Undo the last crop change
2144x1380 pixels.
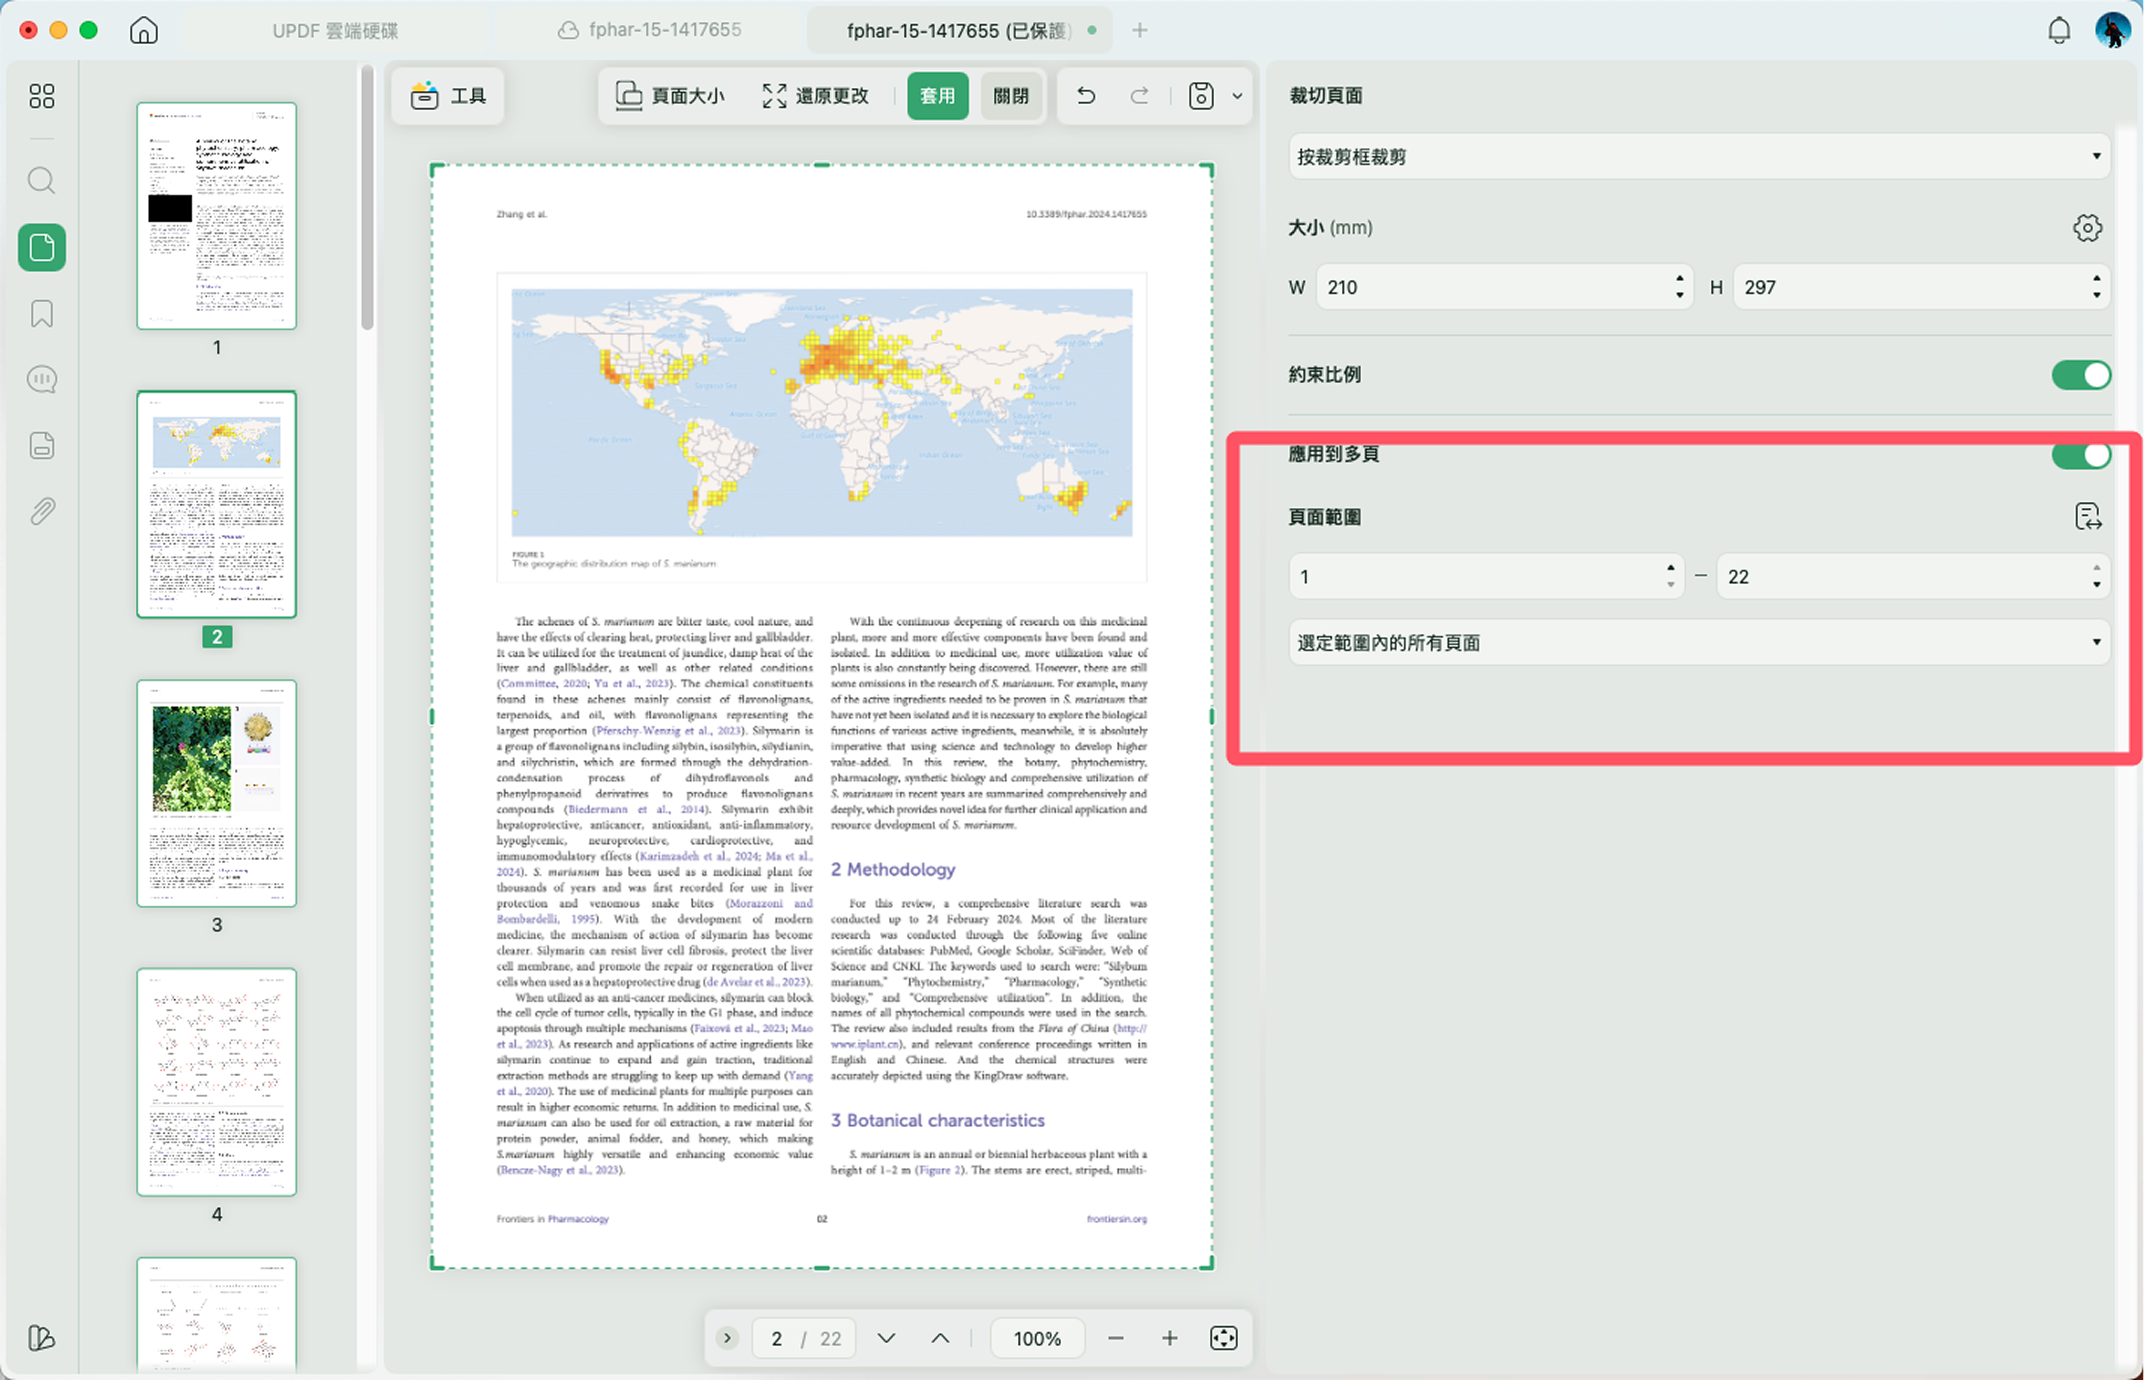tap(1086, 96)
